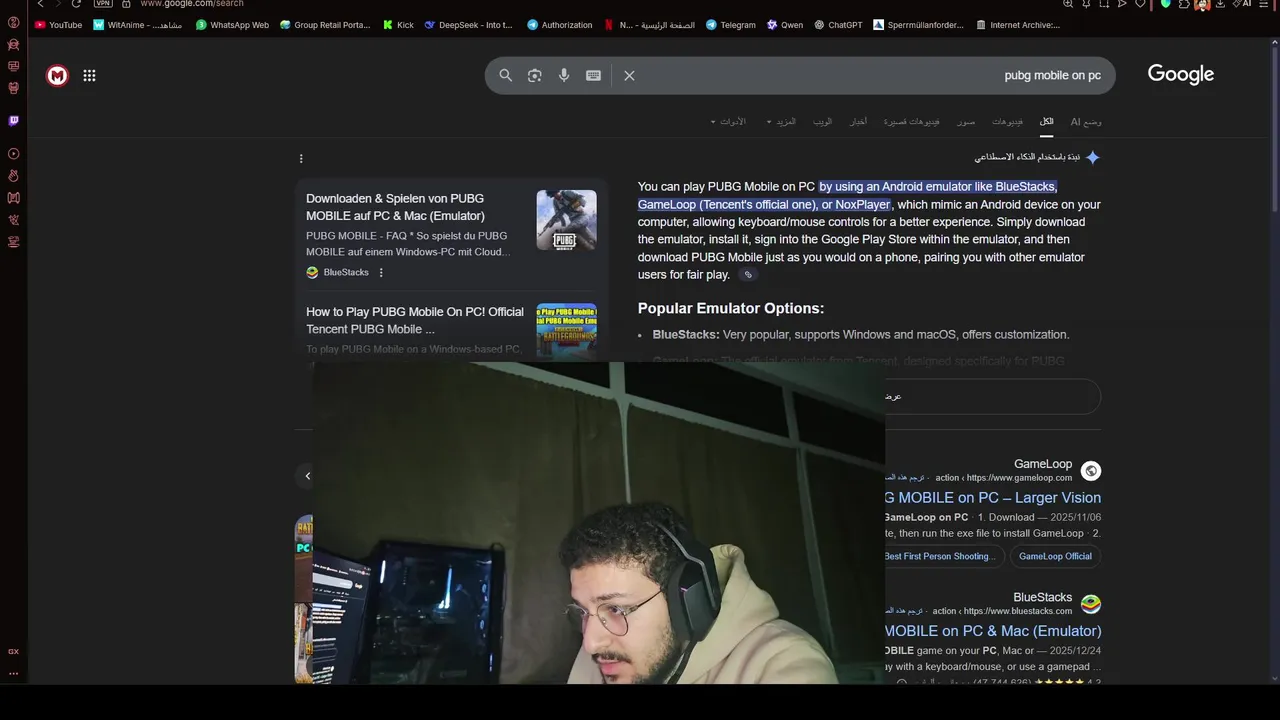Viewport: 1280px width, 720px height.
Task: Open the sidebar three-dot setup menu
Action: (13, 673)
